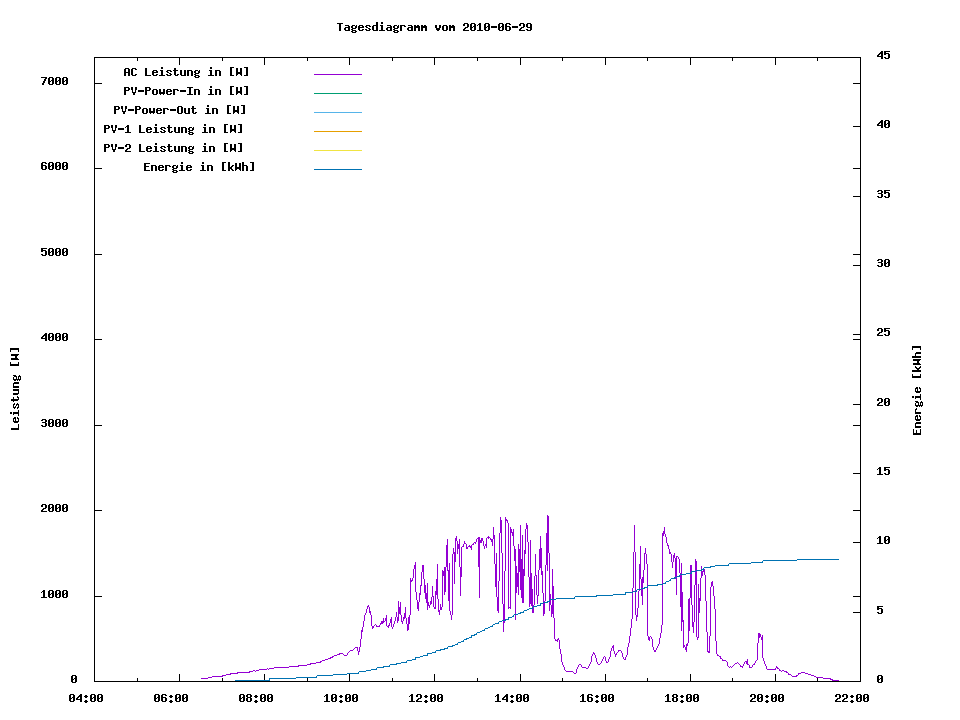Click the 7000 value on the power axis
The image size is (960, 720).
(54, 81)
